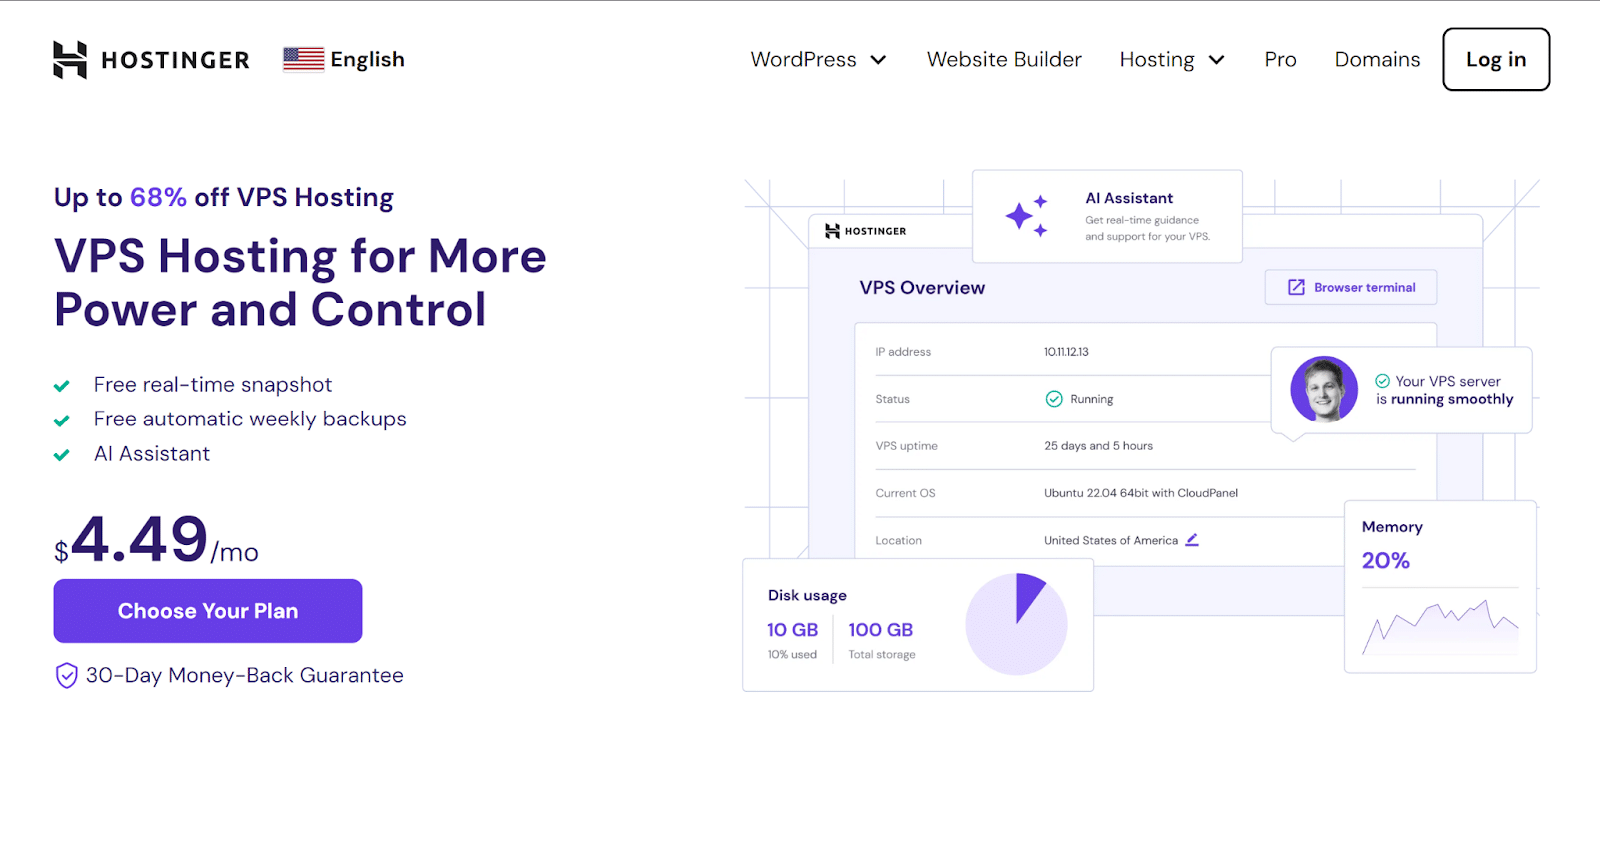Expand the Hosting dropdown chevron
Image resolution: width=1600 pixels, height=845 pixels.
coord(1216,60)
